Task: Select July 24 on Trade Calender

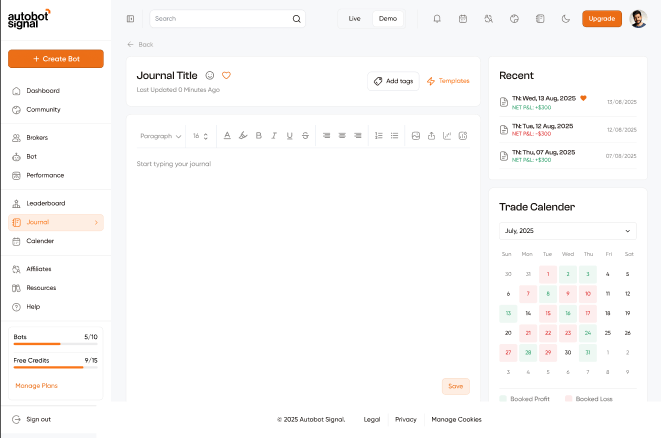Action: (588, 333)
